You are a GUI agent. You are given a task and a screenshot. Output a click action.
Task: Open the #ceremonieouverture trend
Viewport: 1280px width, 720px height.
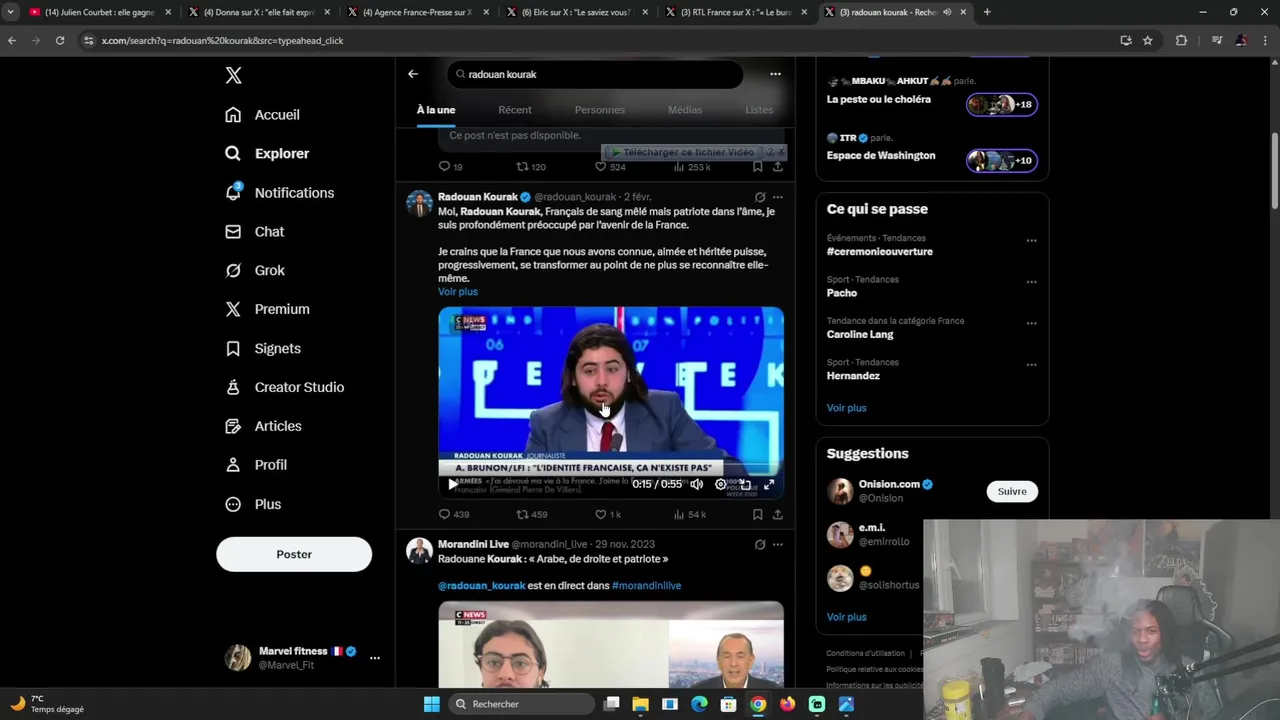(x=879, y=252)
